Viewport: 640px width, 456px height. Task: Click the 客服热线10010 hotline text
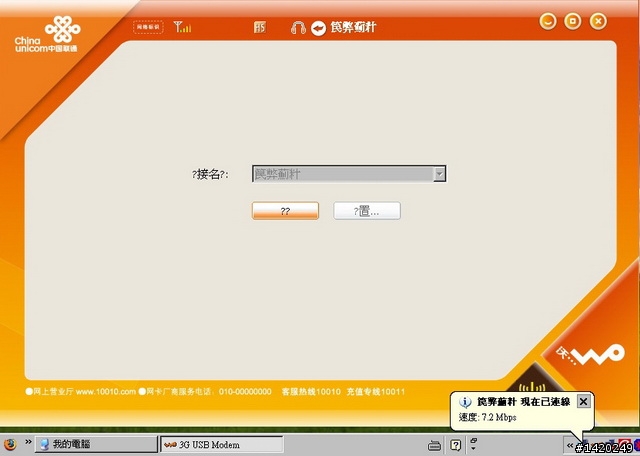(x=311, y=391)
